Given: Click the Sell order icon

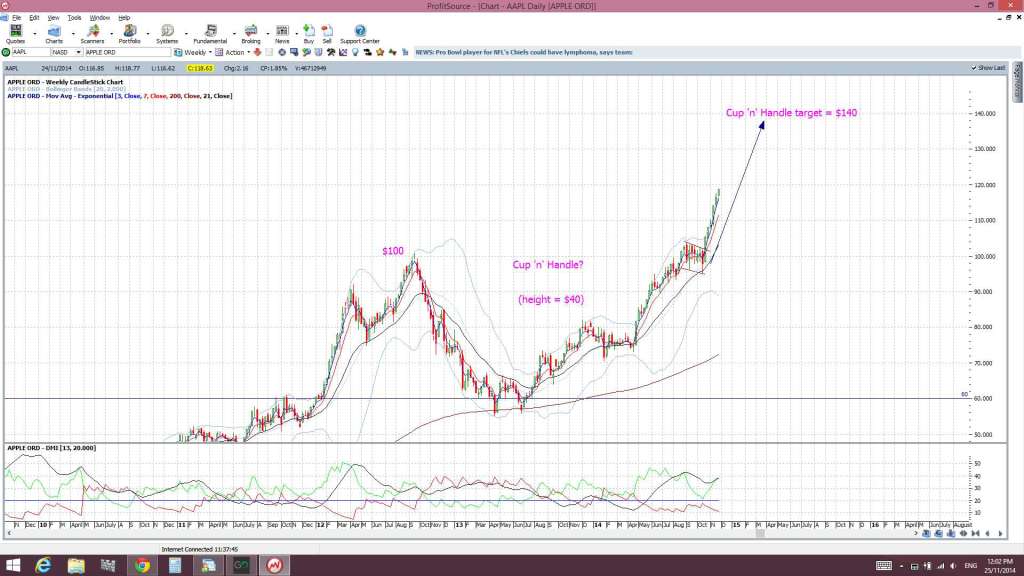Looking at the screenshot, I should (327, 31).
